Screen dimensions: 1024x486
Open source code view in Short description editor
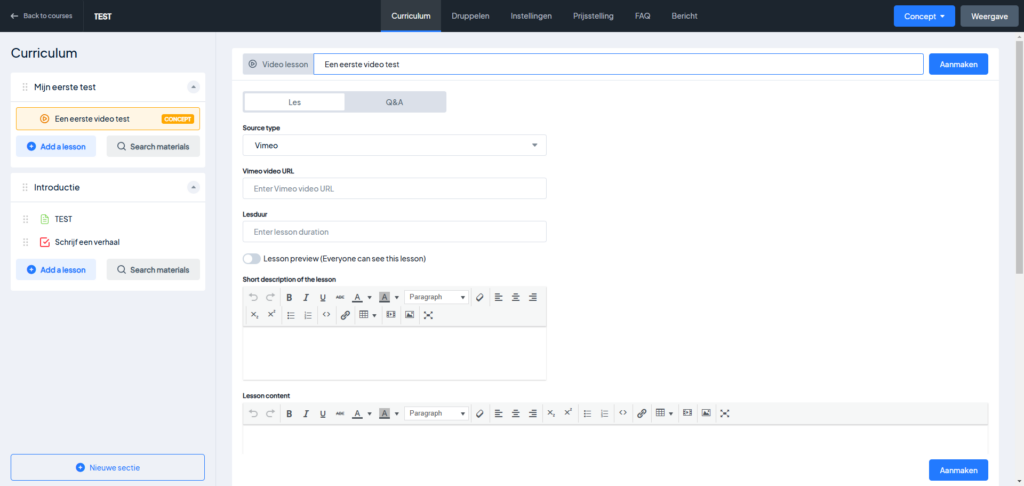pyautogui.click(x=327, y=315)
